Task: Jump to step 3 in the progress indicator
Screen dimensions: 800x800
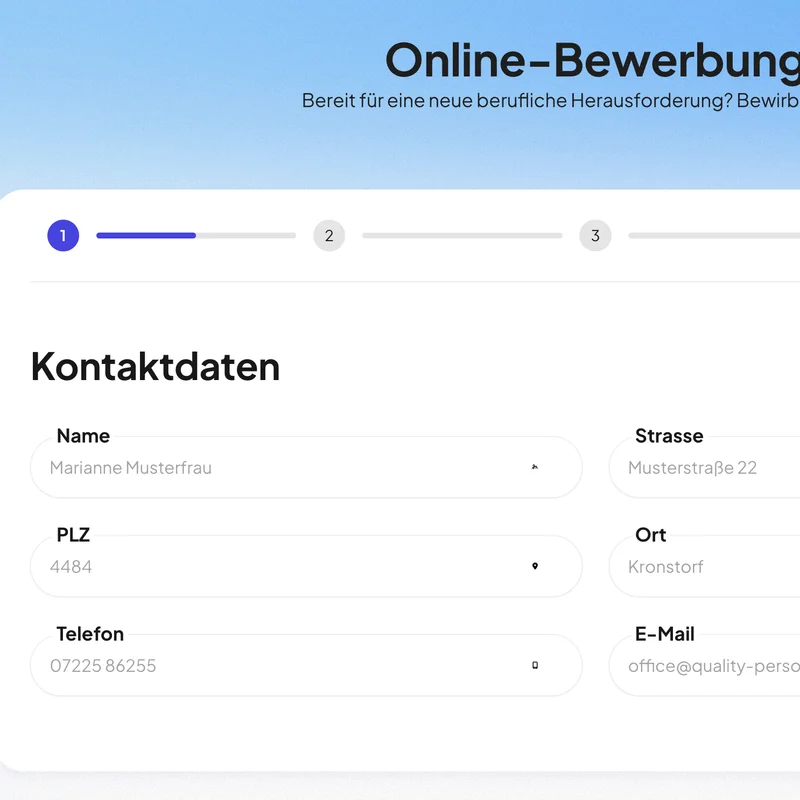Action: coord(595,235)
